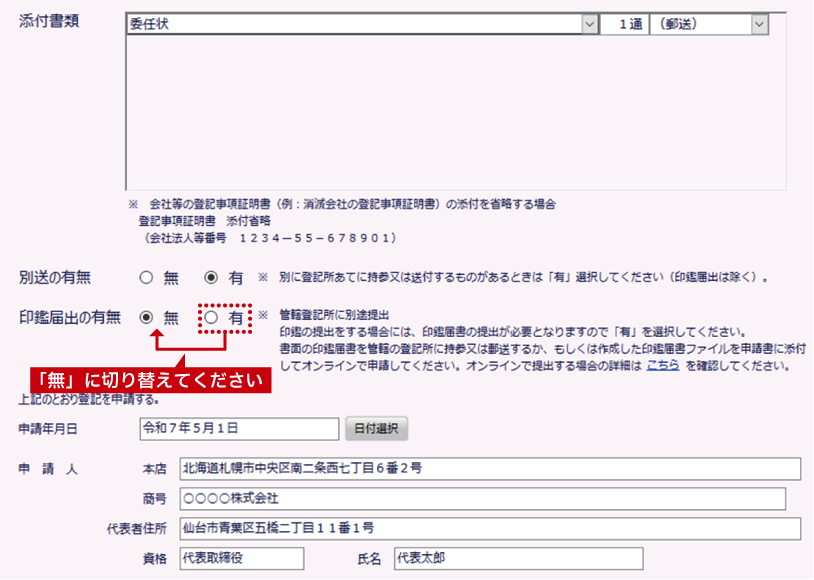Focus the 本店 address field
Screen dimensions: 814x580
(x=490, y=469)
